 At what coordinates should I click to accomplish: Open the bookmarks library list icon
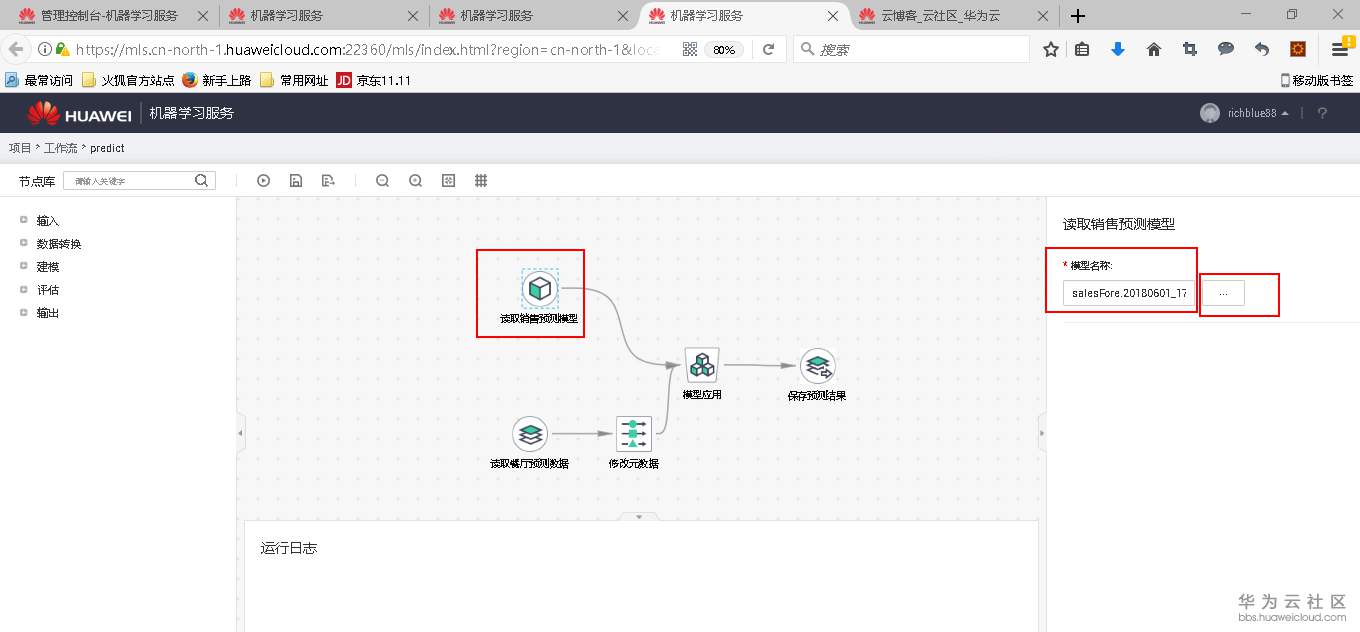click(x=1082, y=49)
